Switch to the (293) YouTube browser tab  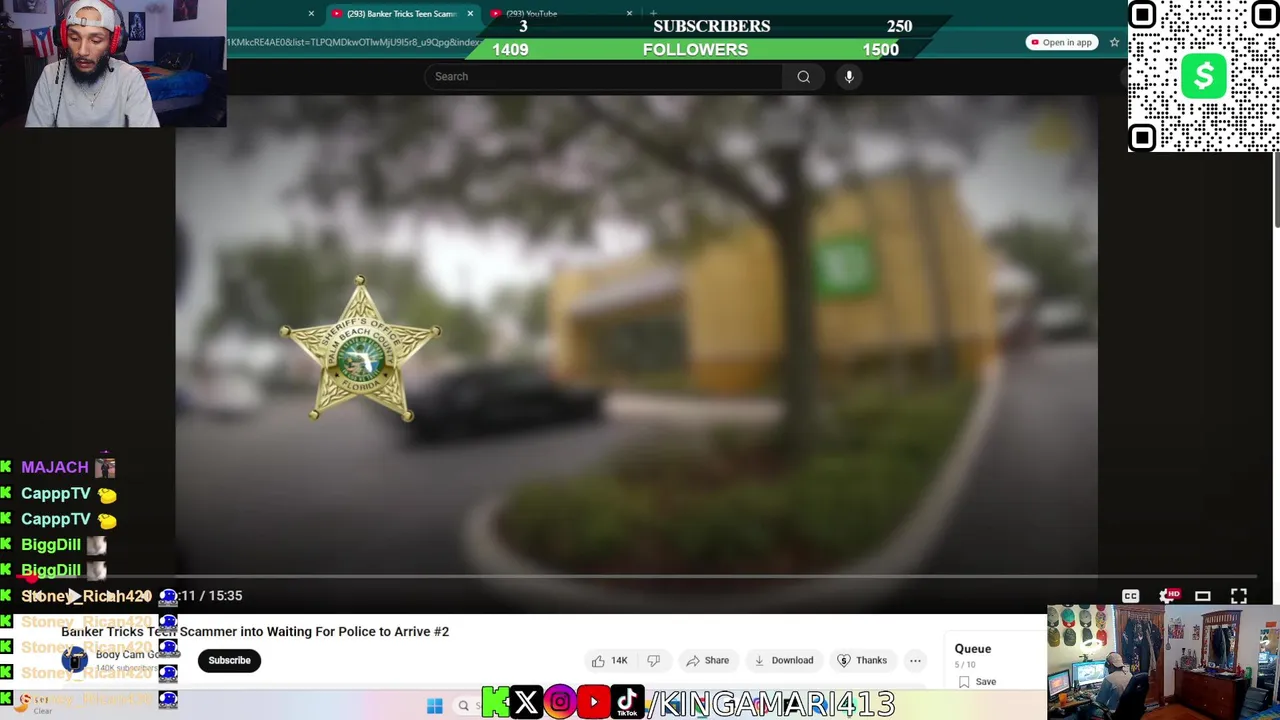coord(531,14)
